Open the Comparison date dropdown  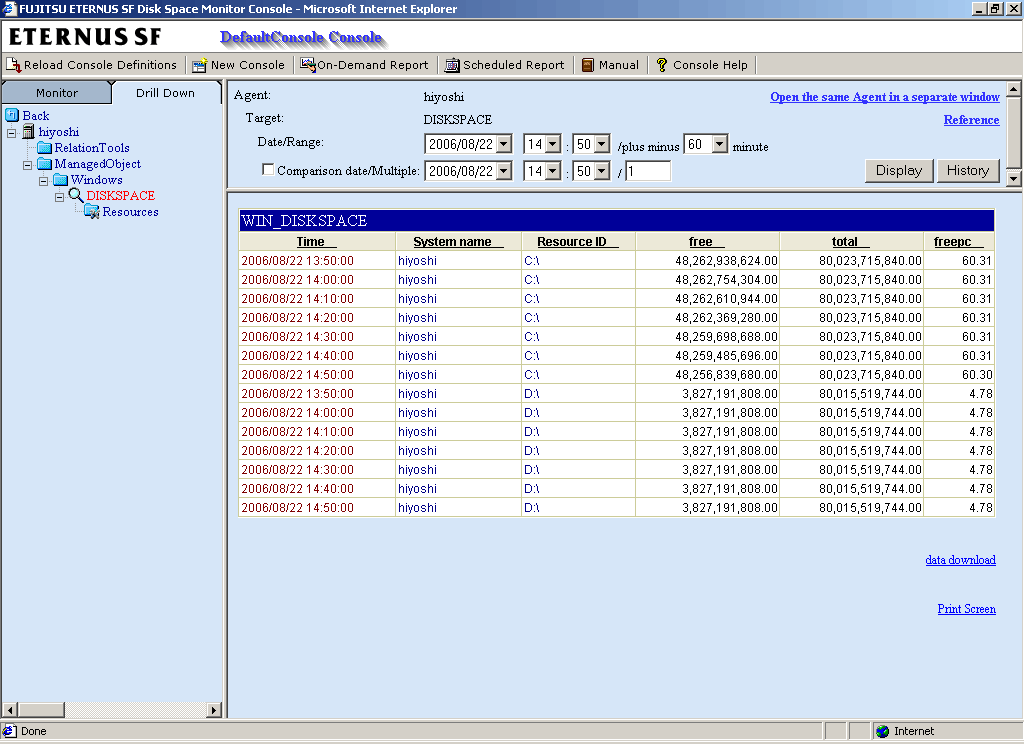click(504, 171)
